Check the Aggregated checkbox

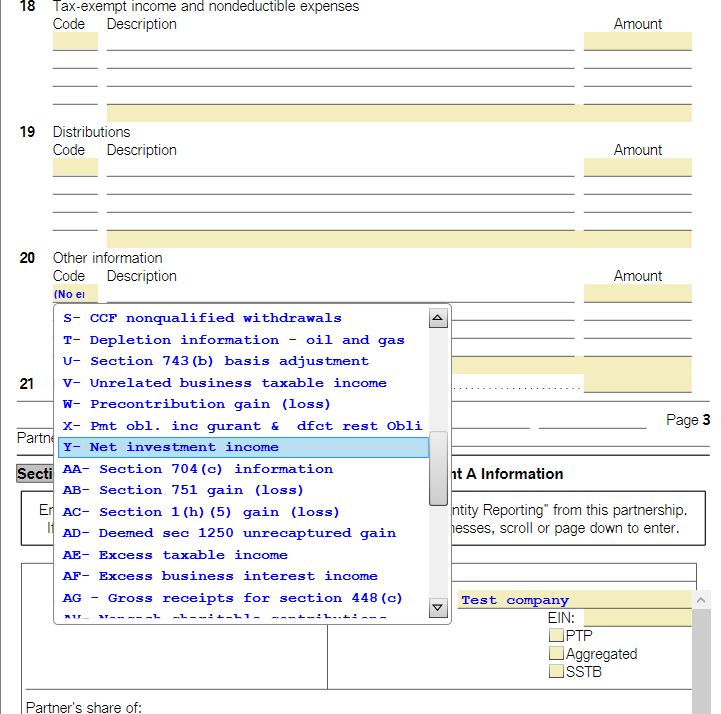coord(557,654)
